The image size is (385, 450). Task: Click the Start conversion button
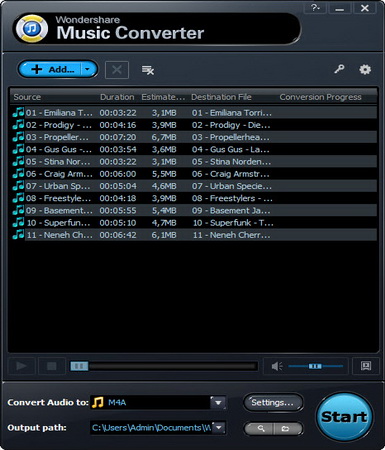(x=344, y=417)
